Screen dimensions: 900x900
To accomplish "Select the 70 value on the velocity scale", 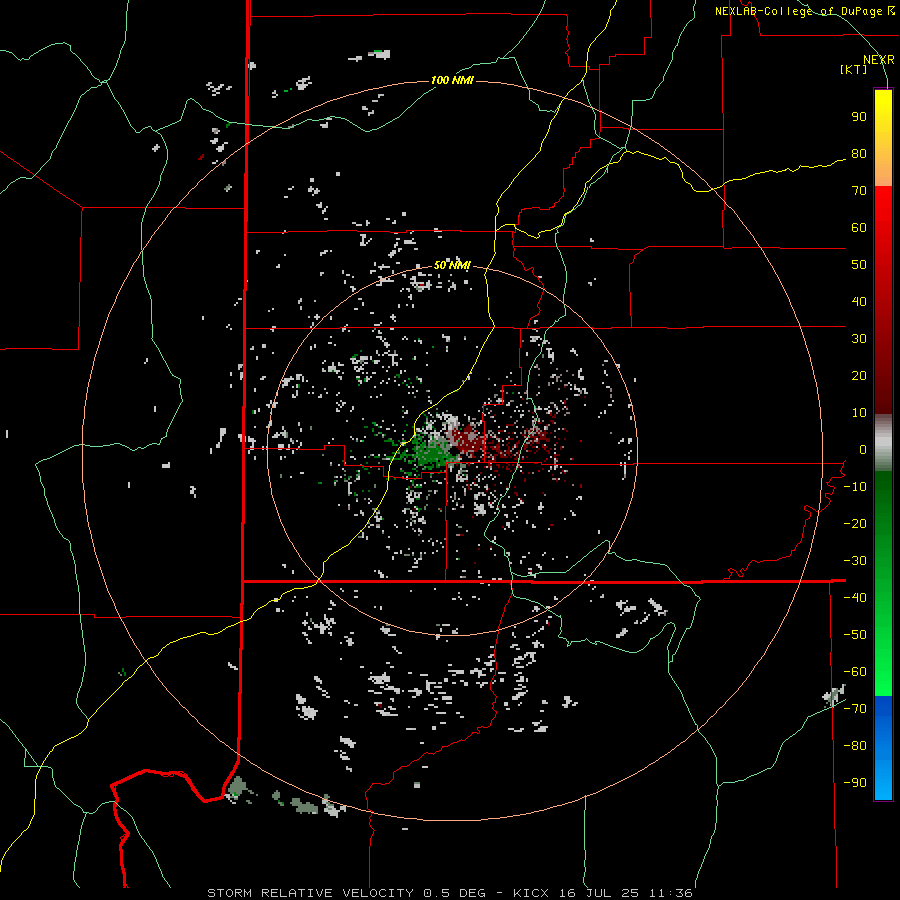I will click(859, 191).
